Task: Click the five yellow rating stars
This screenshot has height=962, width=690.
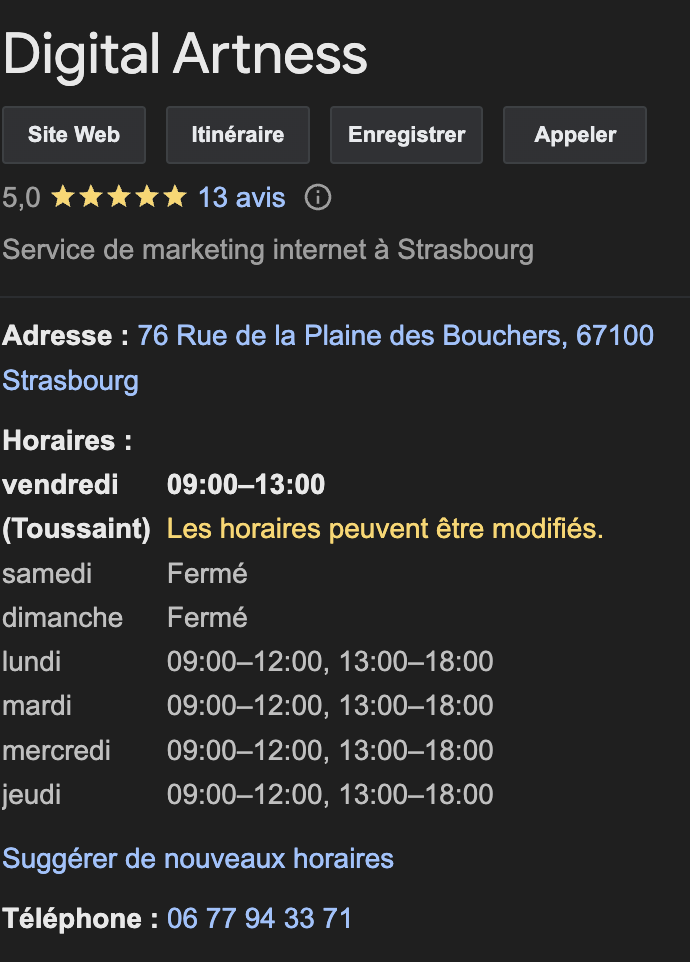Action: pyautogui.click(x=118, y=198)
